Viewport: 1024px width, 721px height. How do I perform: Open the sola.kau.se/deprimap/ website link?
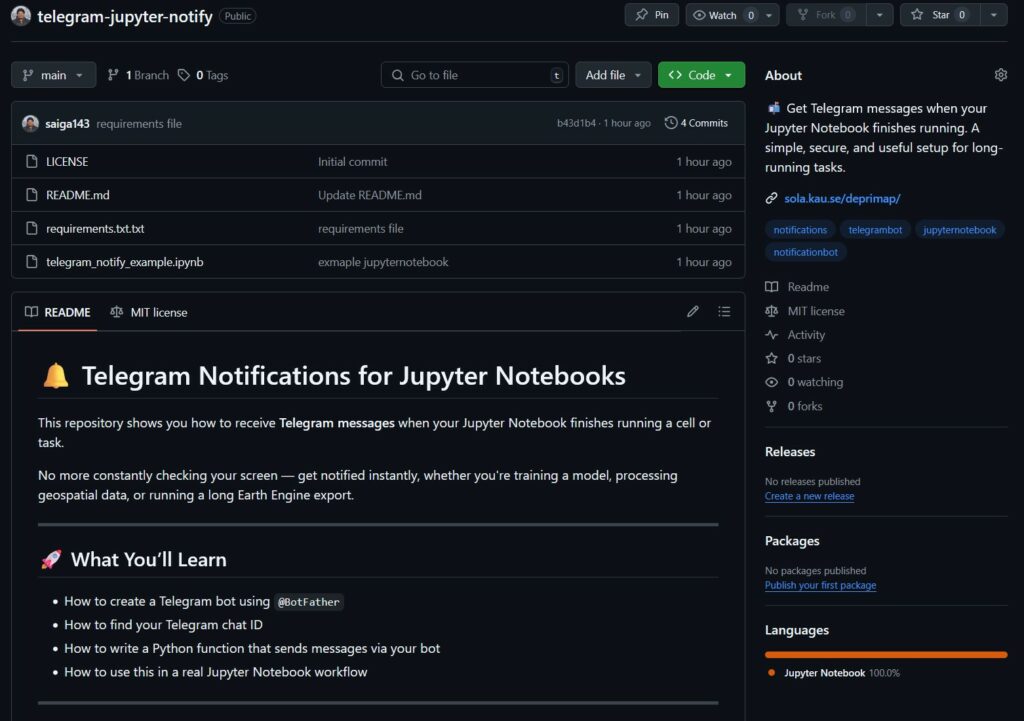point(842,198)
